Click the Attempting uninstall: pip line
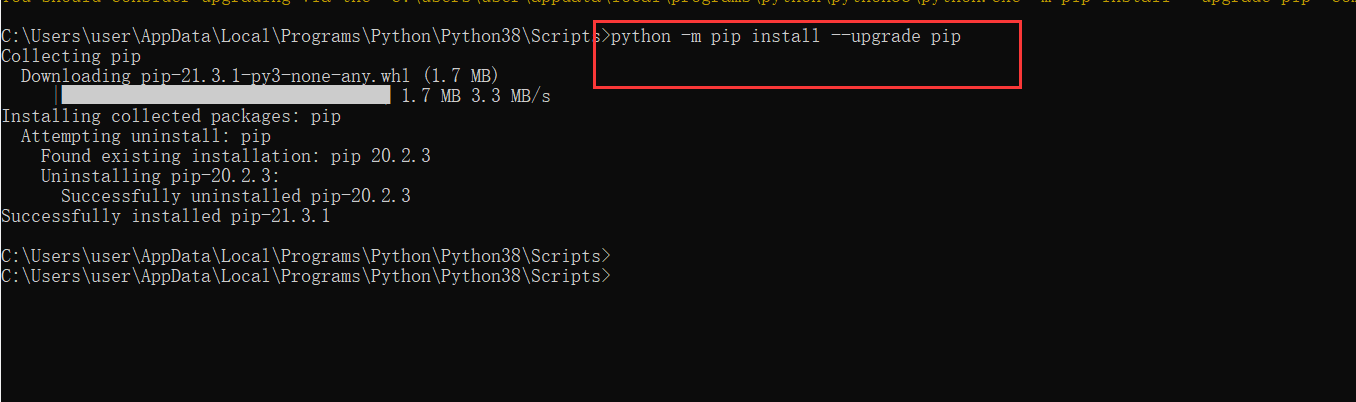Viewport: 1356px width, 402px height. pyautogui.click(x=146, y=137)
